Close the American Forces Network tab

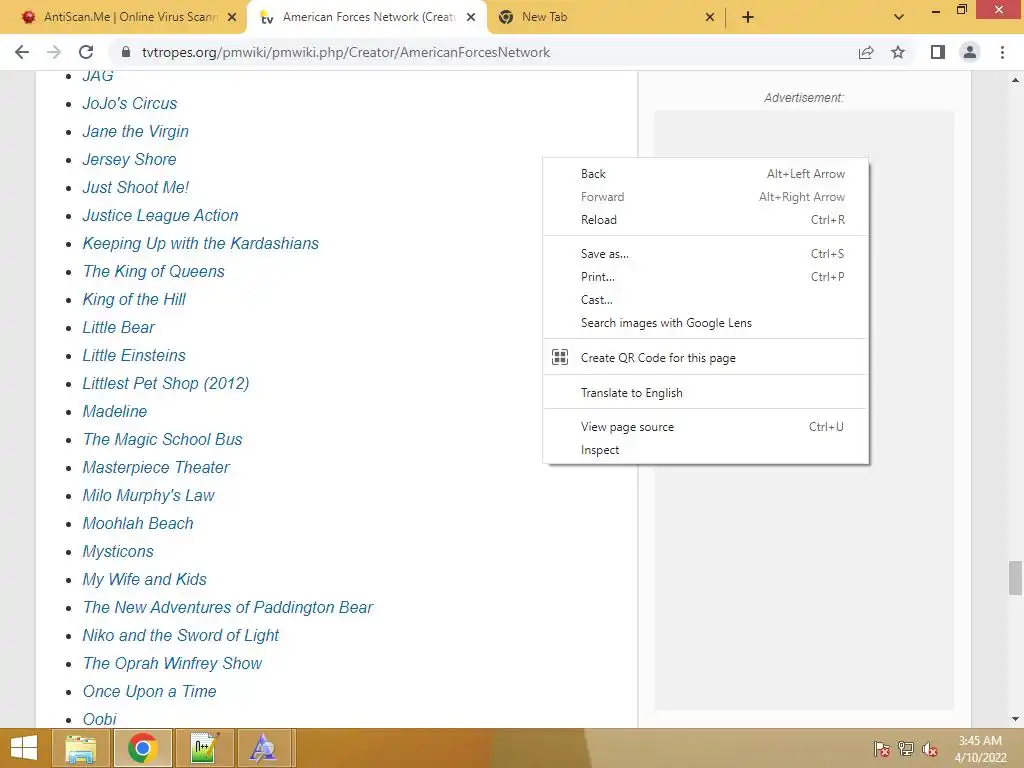coord(471,17)
